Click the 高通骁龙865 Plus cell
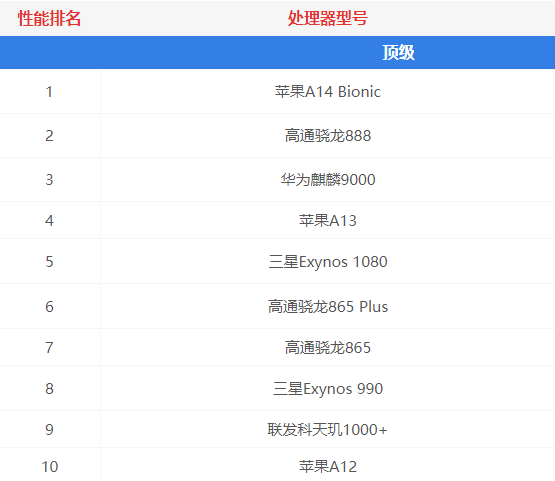Screen dimensions: 555x481 click(x=328, y=307)
